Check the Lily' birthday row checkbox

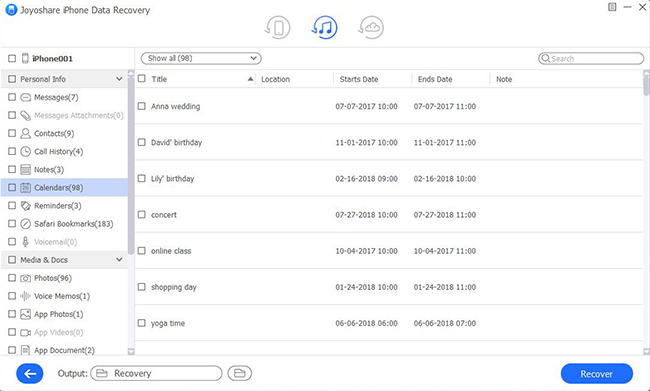[142, 179]
